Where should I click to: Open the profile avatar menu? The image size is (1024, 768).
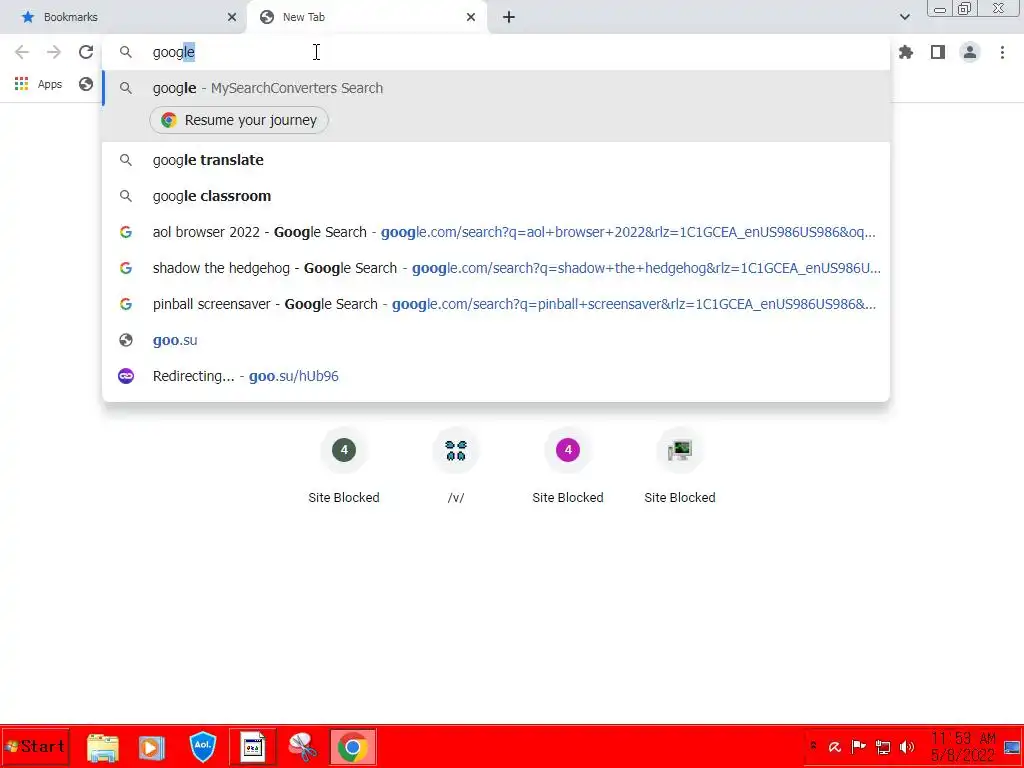click(x=970, y=52)
